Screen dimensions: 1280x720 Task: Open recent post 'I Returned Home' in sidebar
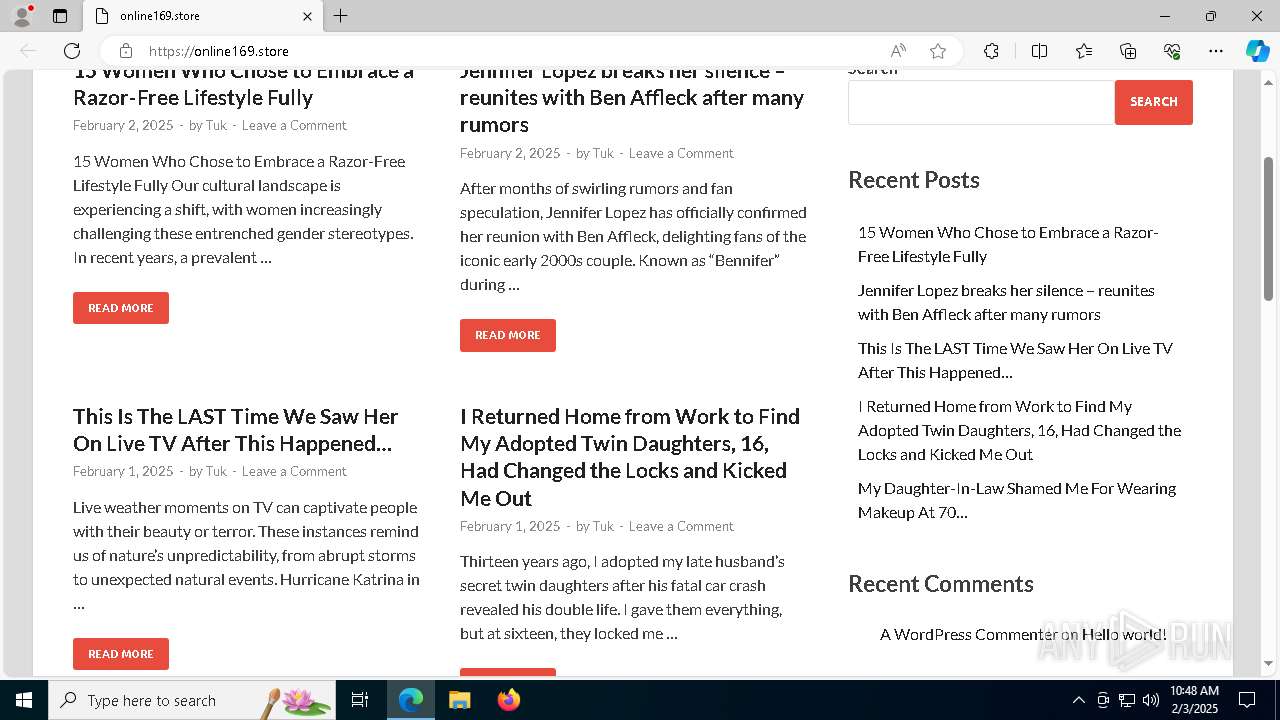(x=1019, y=430)
